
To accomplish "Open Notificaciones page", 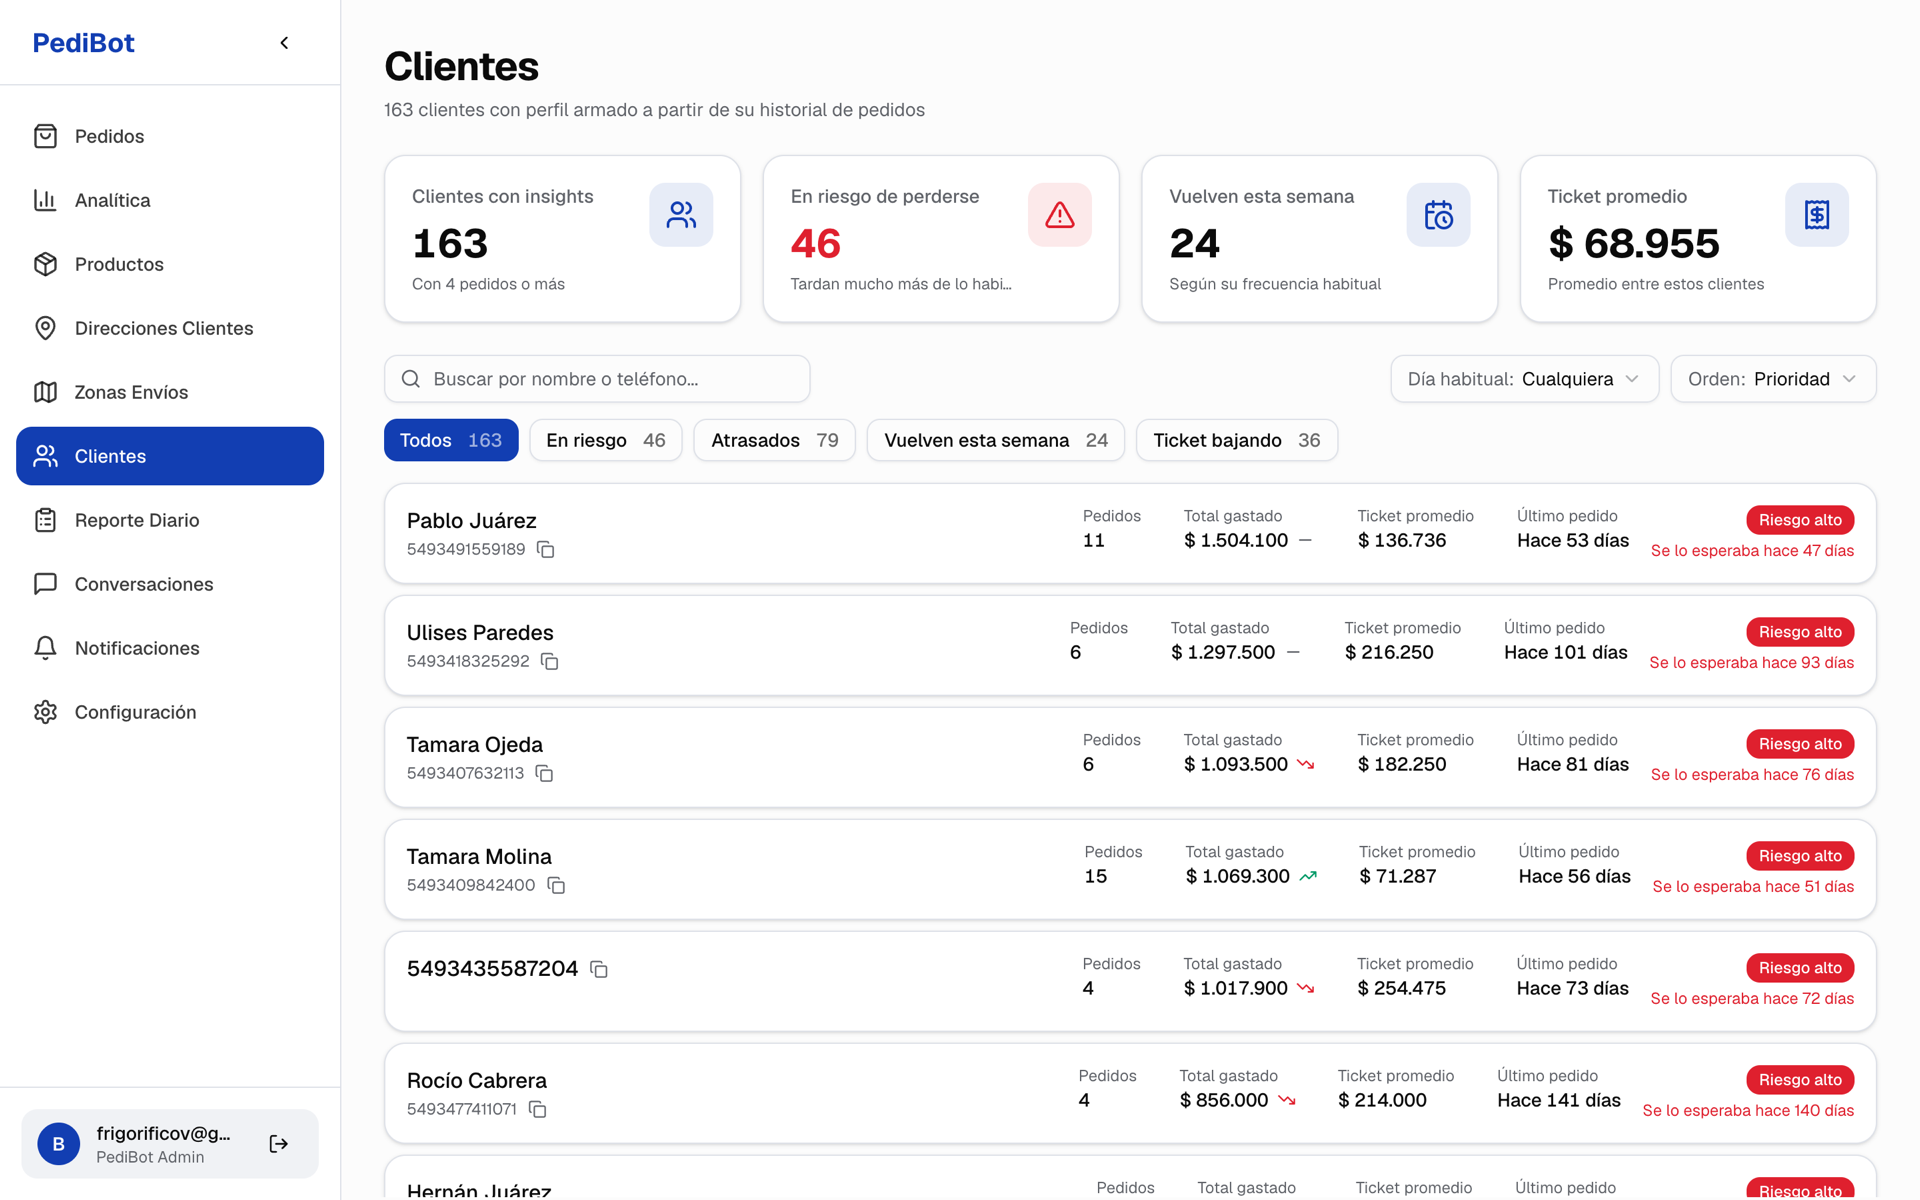I will pos(170,648).
